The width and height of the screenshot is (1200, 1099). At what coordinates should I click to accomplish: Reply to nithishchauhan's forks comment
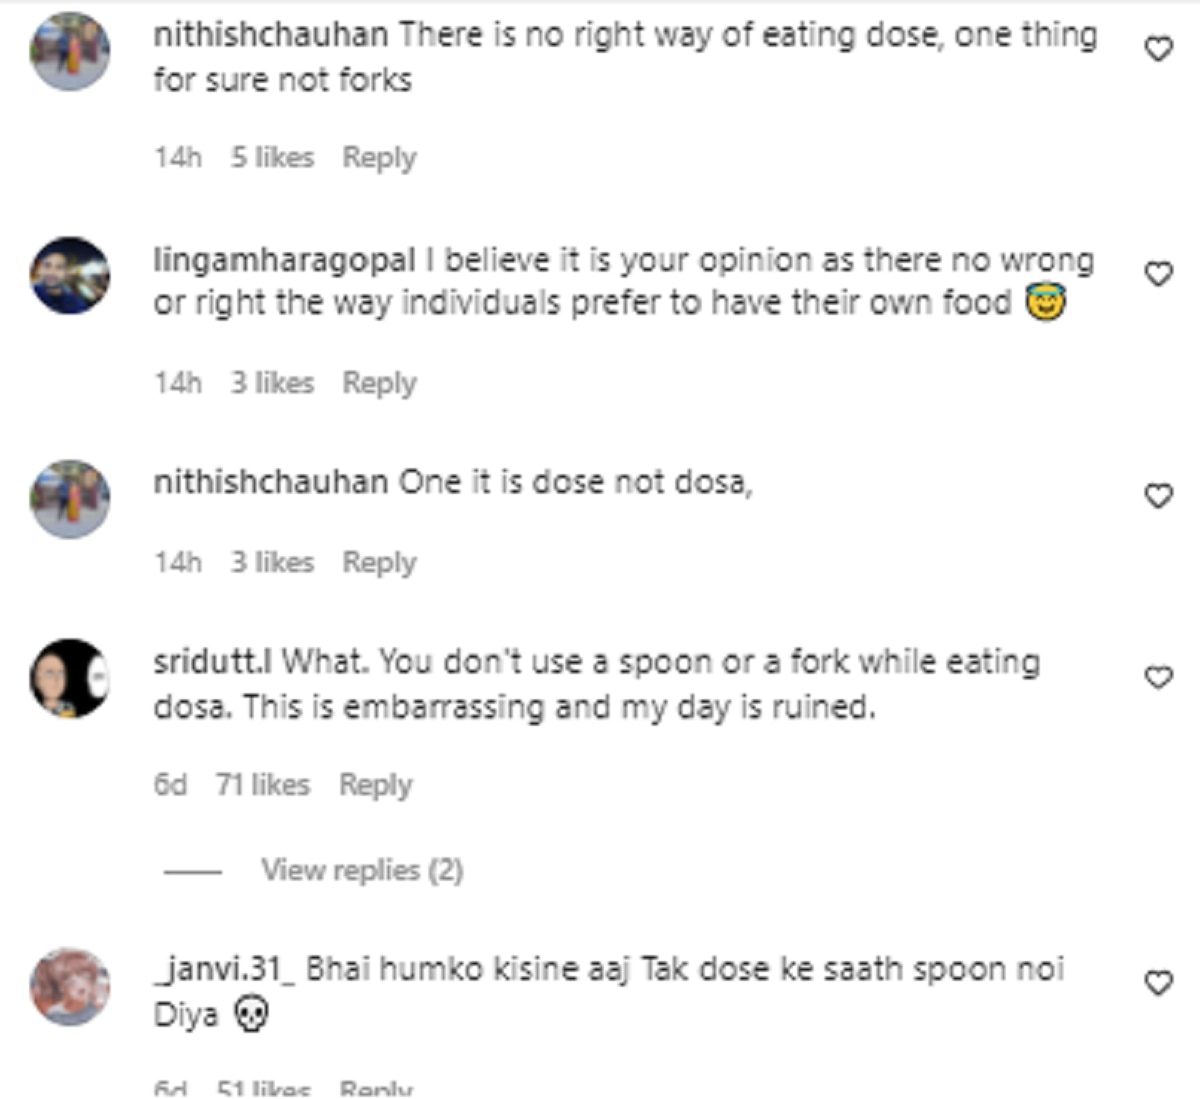379,157
